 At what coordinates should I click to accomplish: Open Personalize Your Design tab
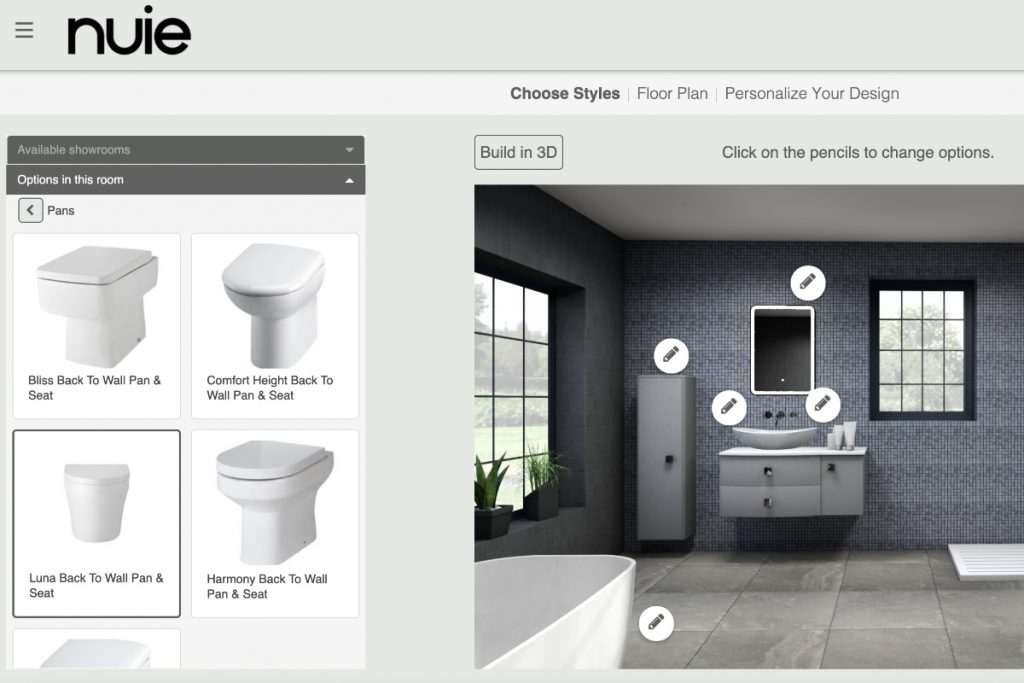[x=812, y=93]
